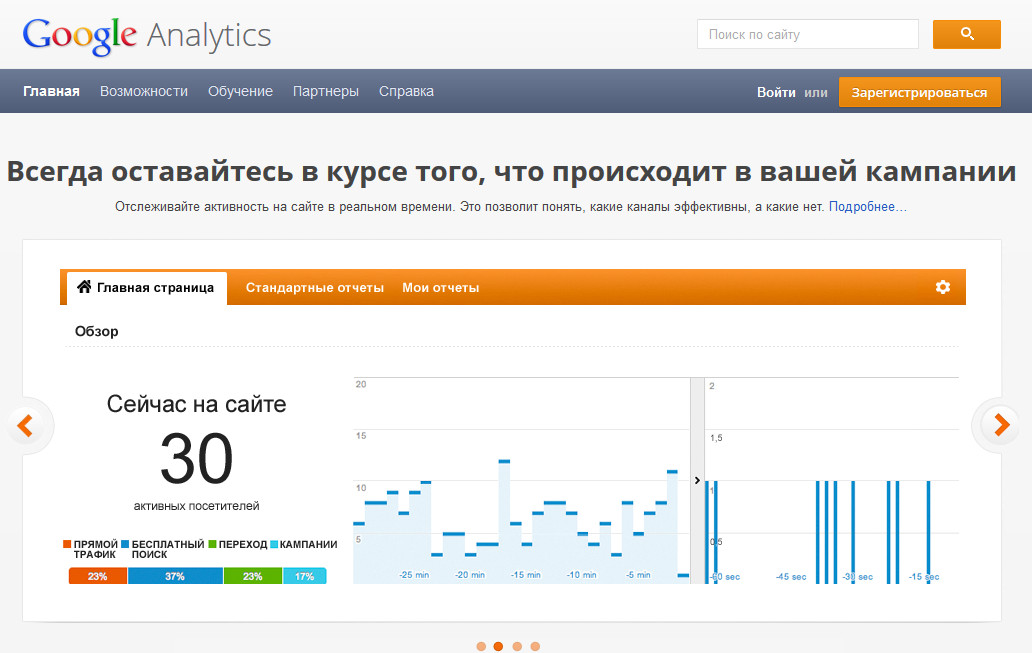Select the fourth carousel dot
This screenshot has height=653, width=1032.
coord(535,646)
